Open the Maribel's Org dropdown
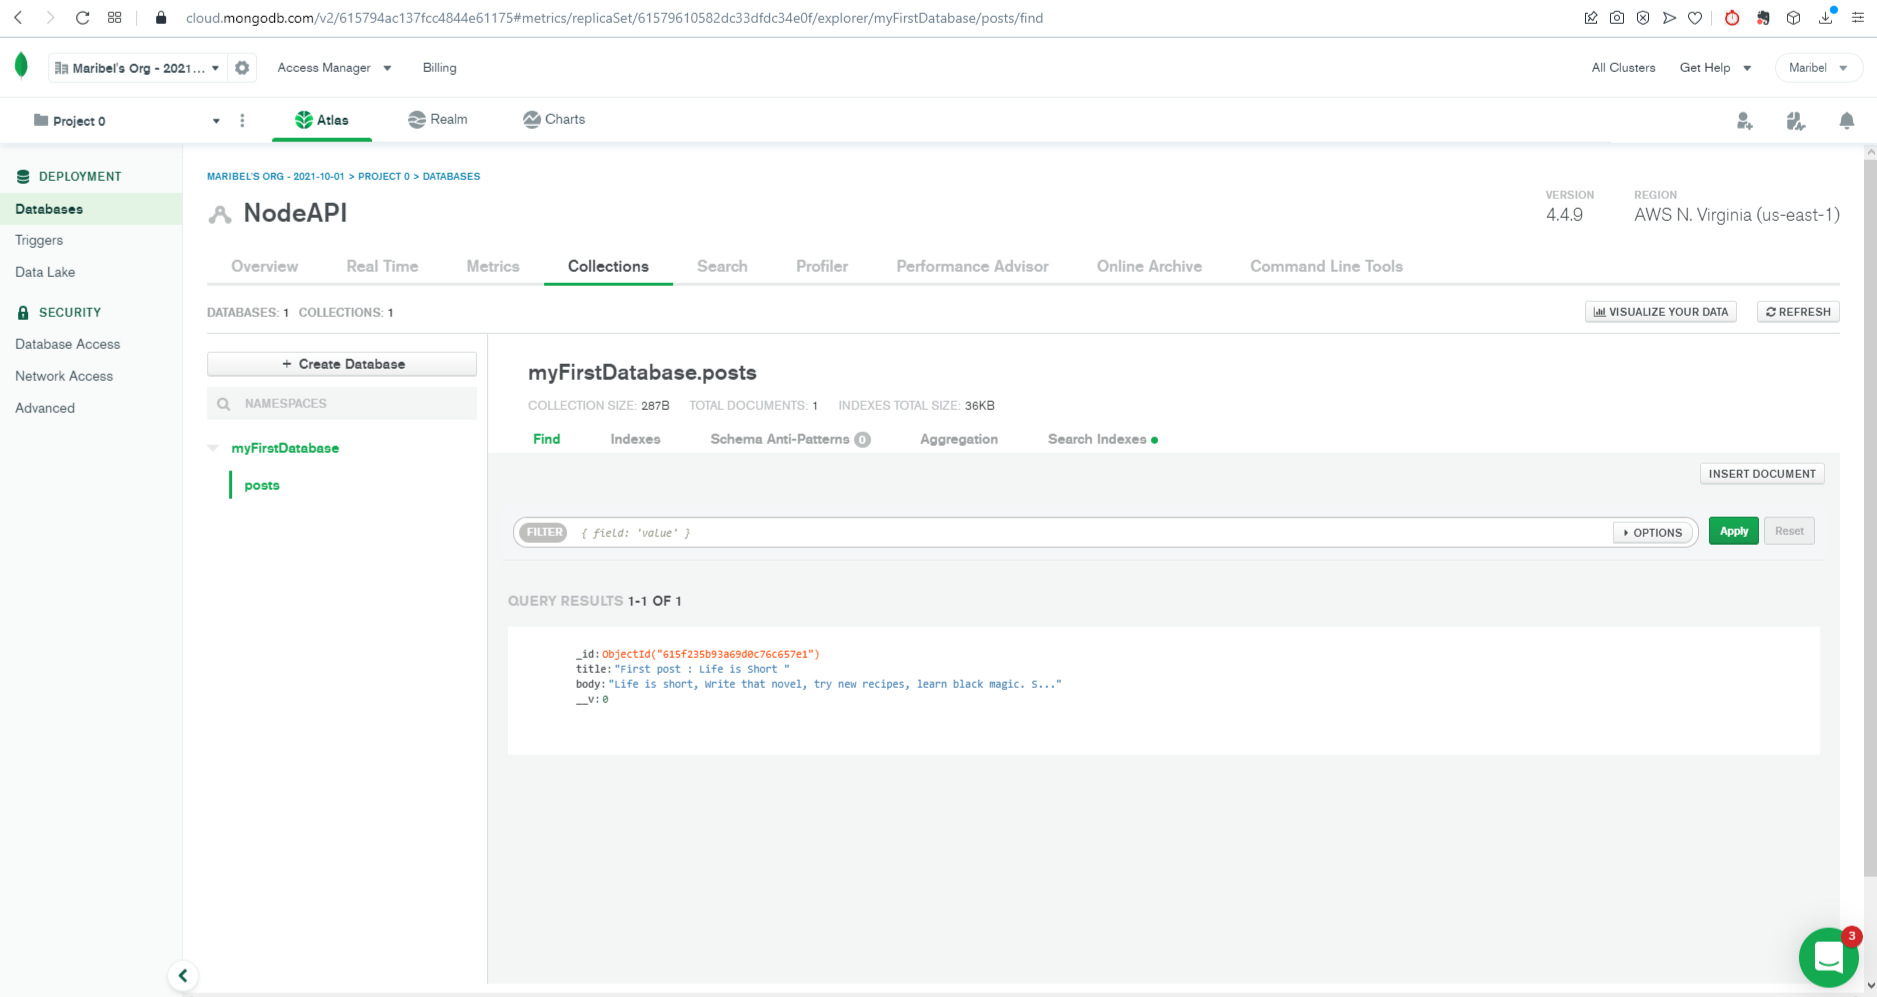This screenshot has width=1877, height=997. coord(138,68)
